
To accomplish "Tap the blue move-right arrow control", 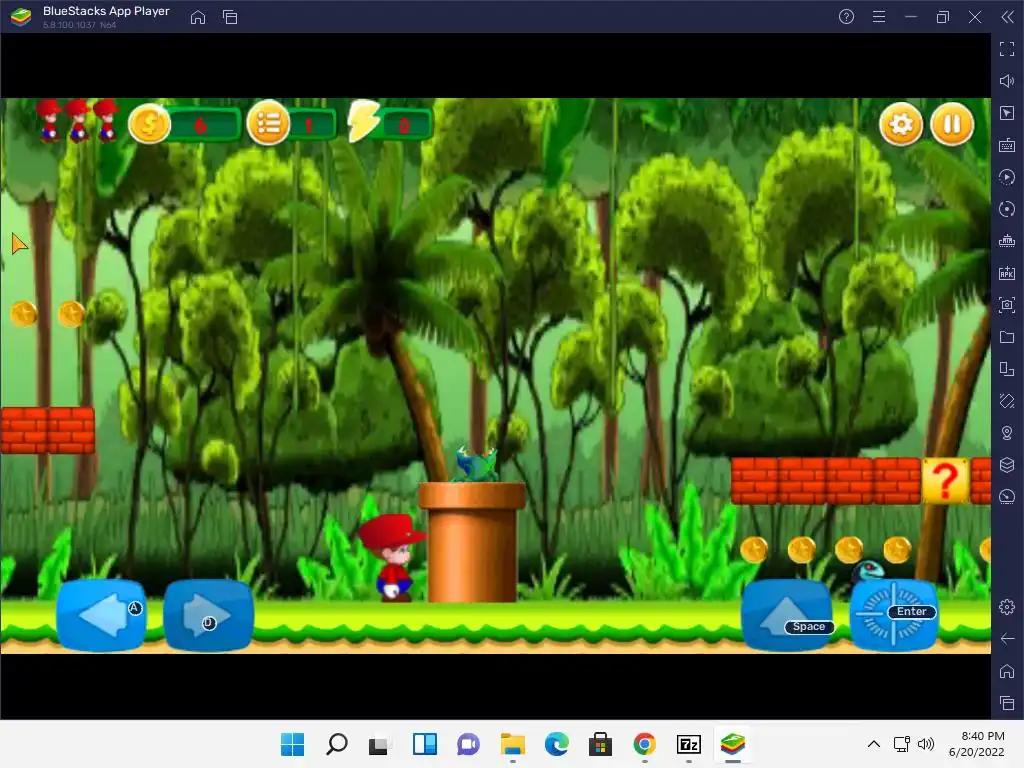I will pos(208,615).
